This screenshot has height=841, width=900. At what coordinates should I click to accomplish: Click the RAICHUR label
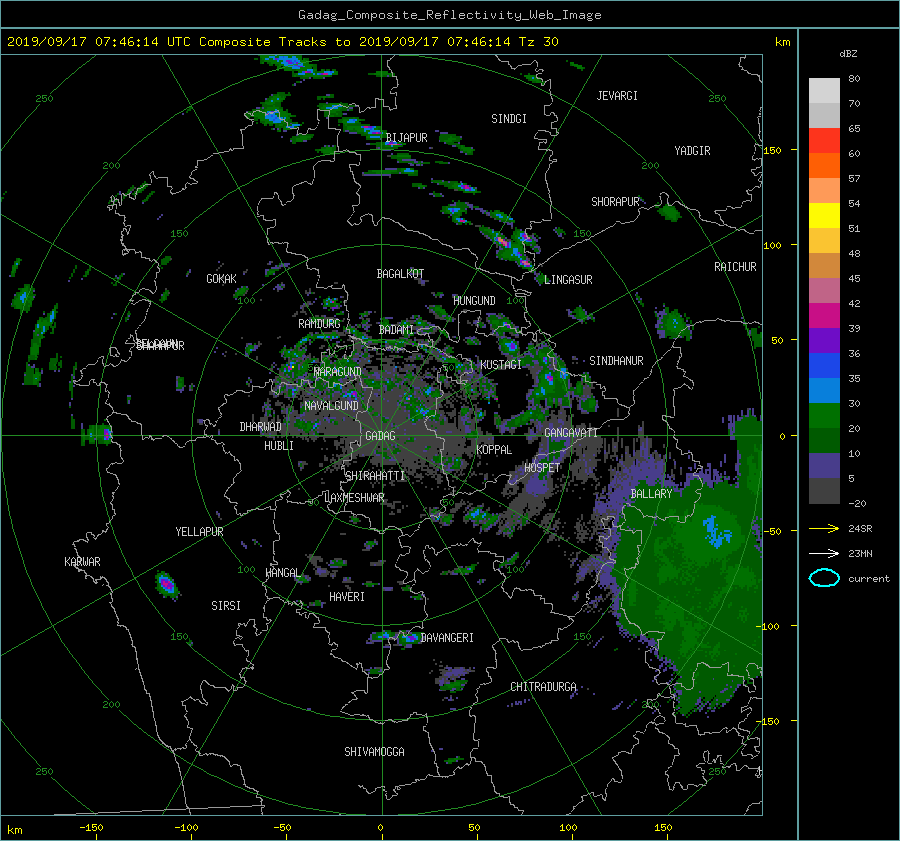click(x=735, y=267)
